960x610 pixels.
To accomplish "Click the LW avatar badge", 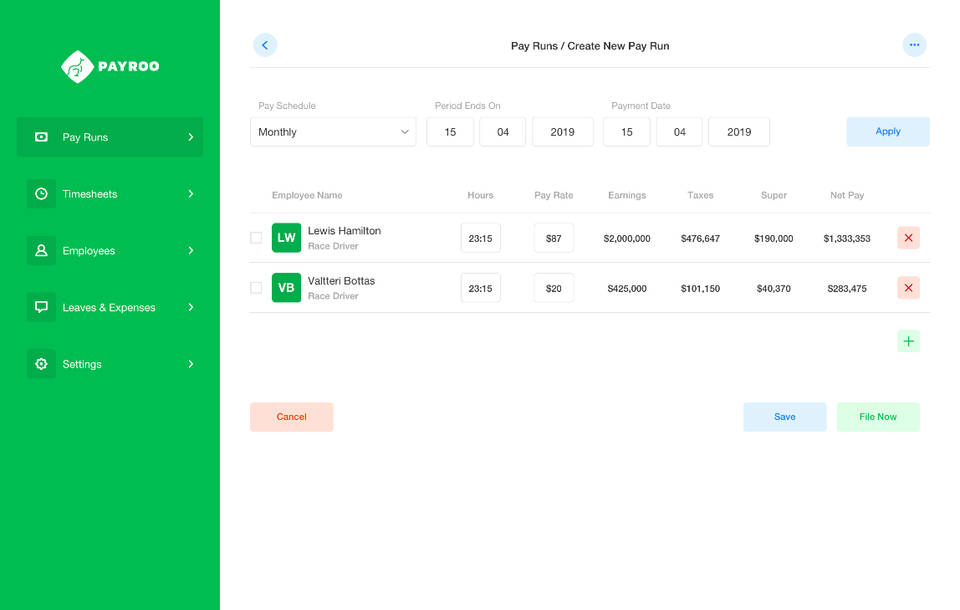I will [x=287, y=238].
